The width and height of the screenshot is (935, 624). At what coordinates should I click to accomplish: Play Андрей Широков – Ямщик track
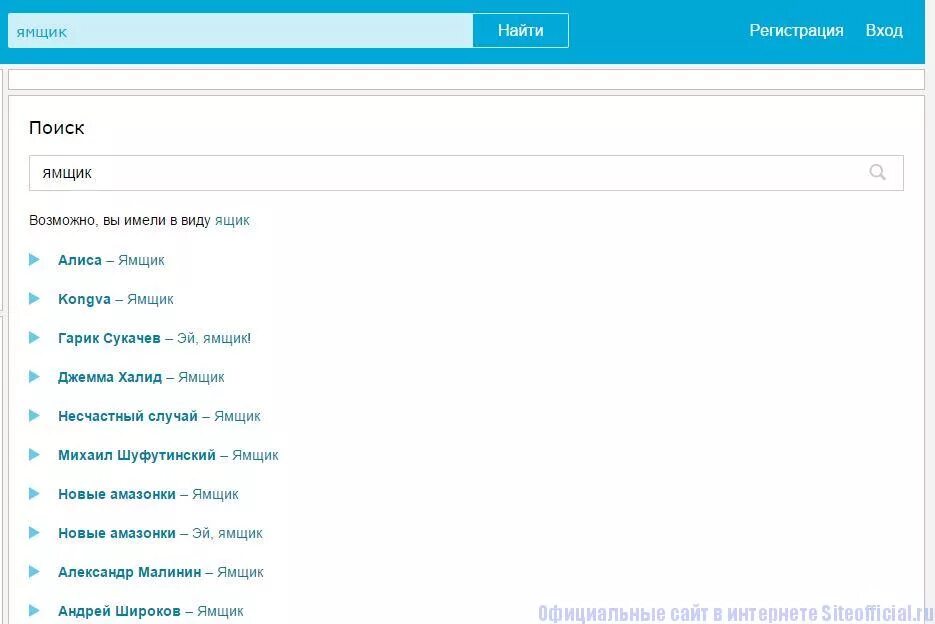pyautogui.click(x=34, y=610)
